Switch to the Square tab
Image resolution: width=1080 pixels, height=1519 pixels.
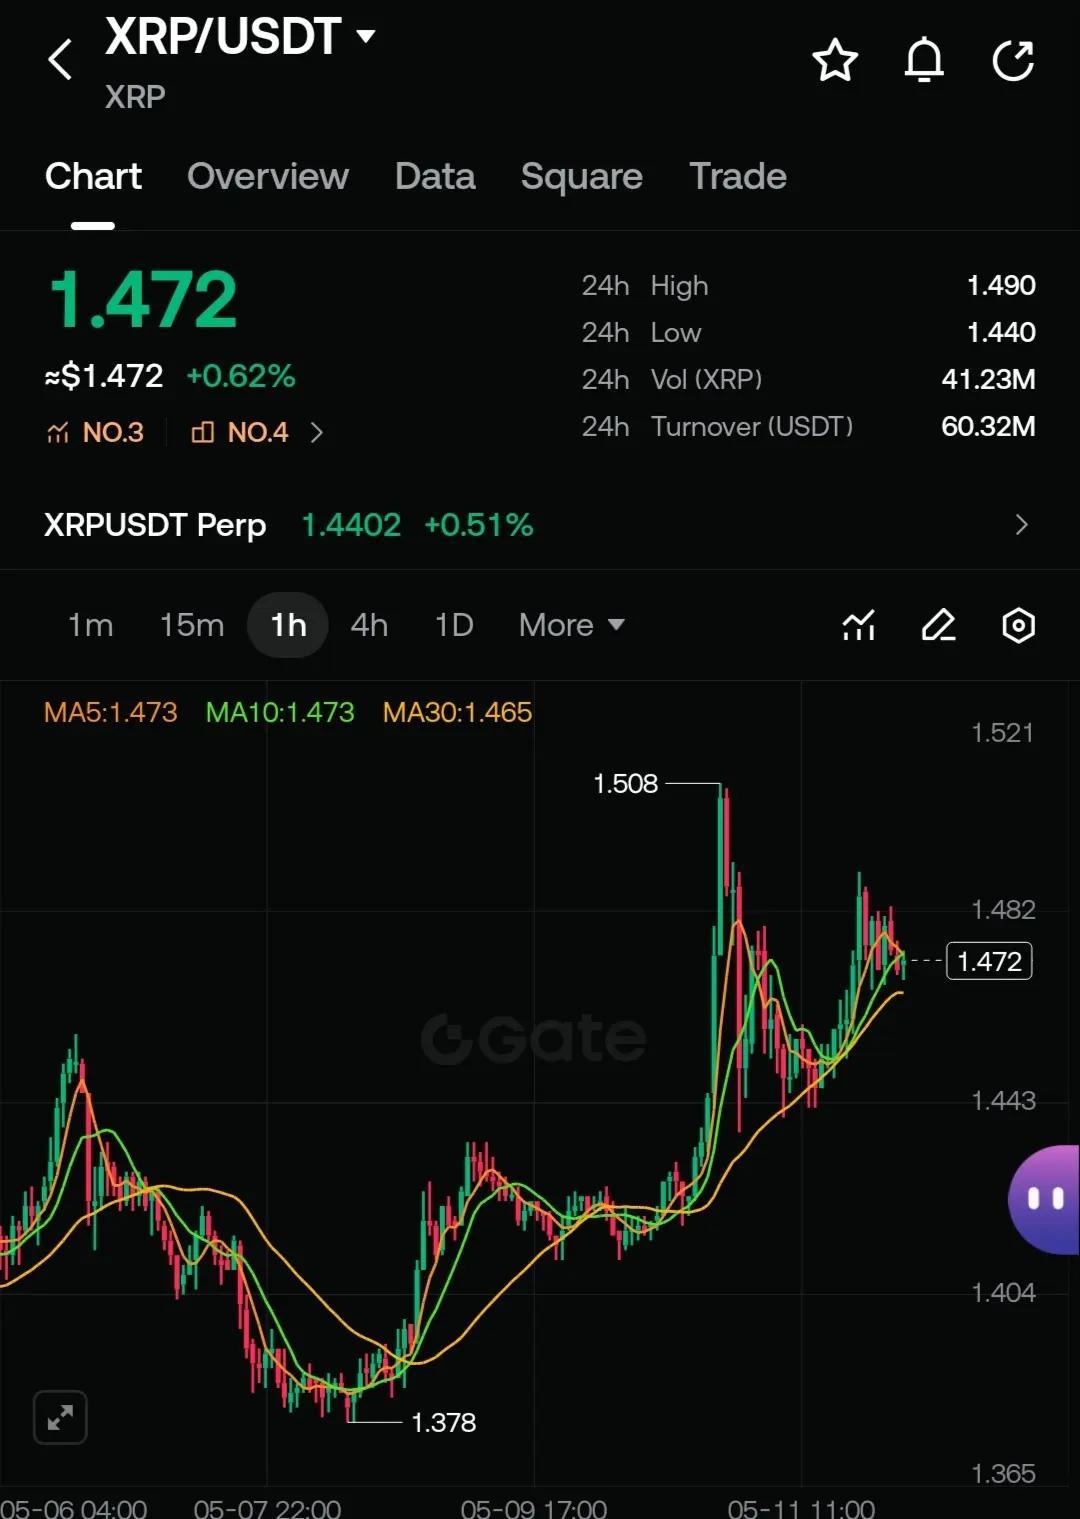(x=582, y=176)
